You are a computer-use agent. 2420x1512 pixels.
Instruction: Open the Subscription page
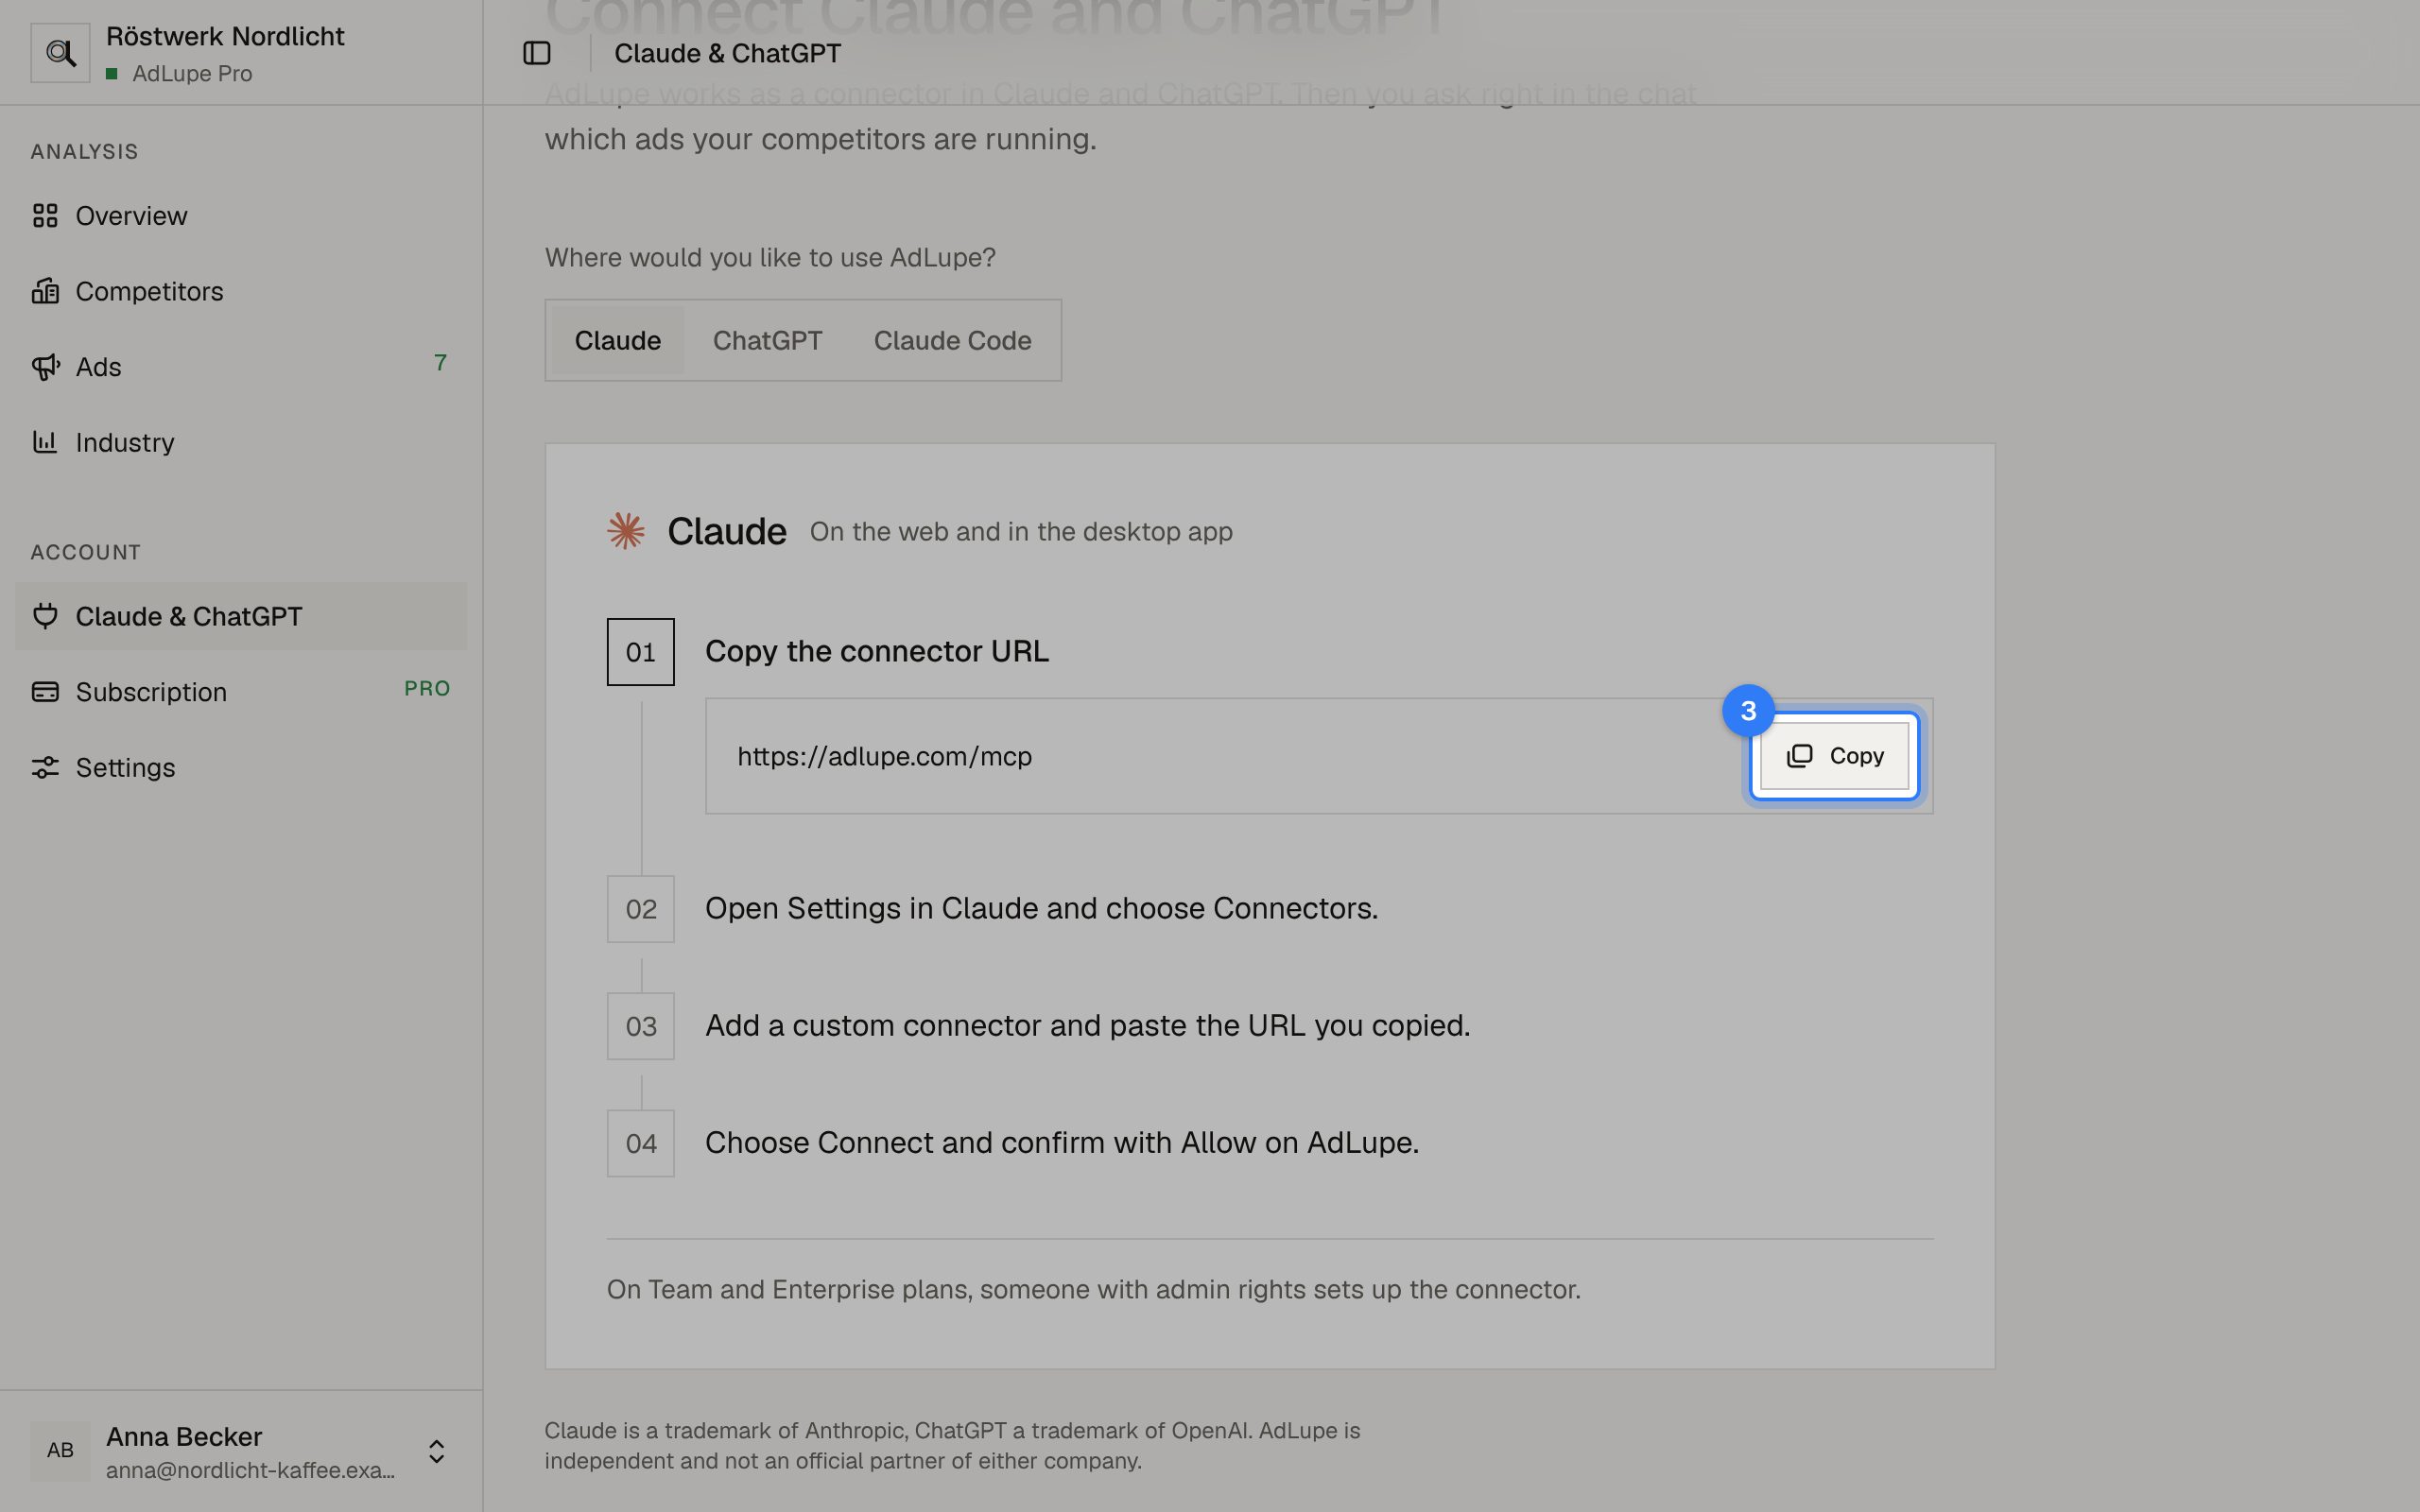(x=240, y=692)
